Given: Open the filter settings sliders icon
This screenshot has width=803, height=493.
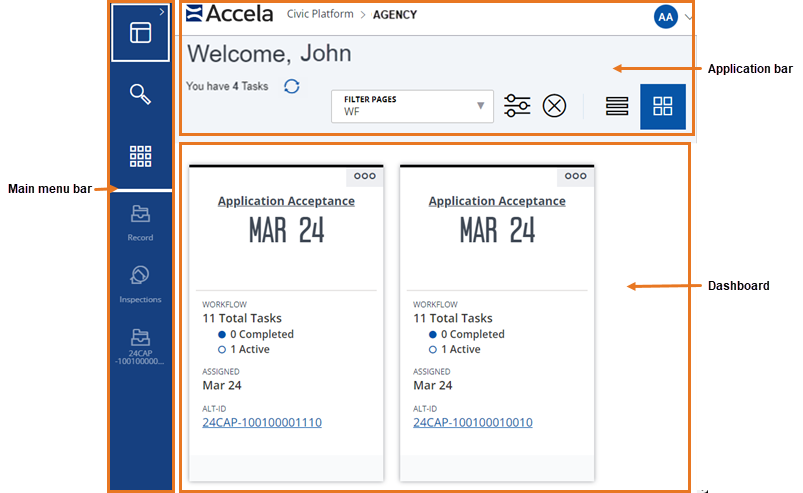Looking at the screenshot, I should (x=517, y=106).
